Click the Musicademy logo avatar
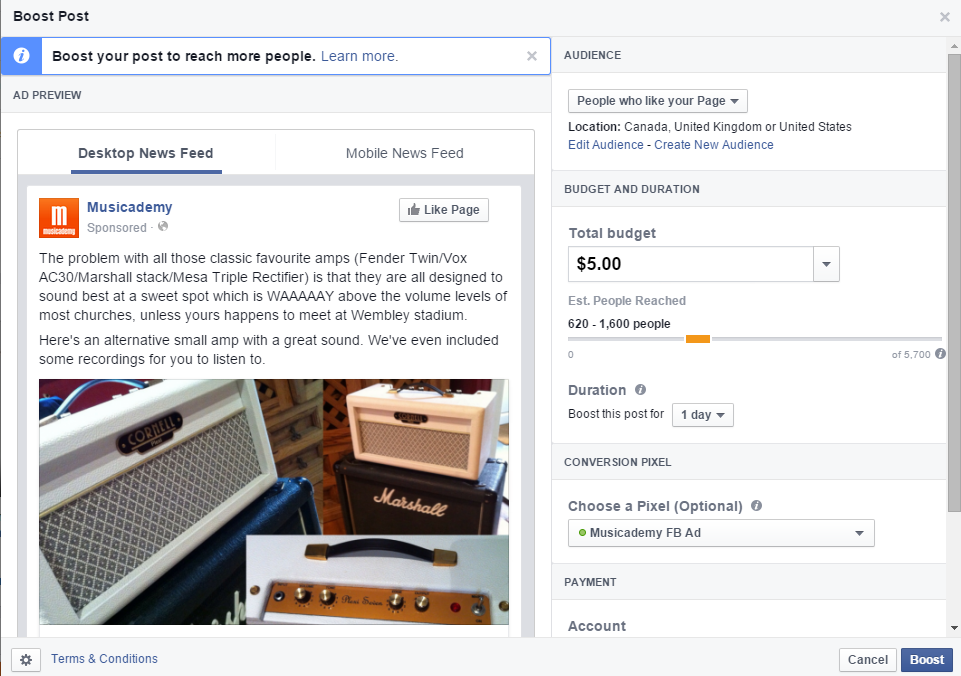 pos(59,218)
